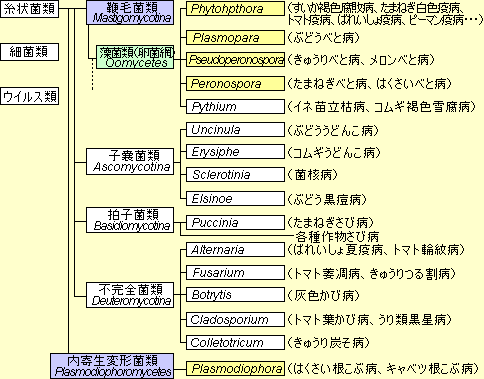The width and height of the screenshot is (484, 379).
Task: Open the Puccinia genus box
Action: tap(235, 222)
